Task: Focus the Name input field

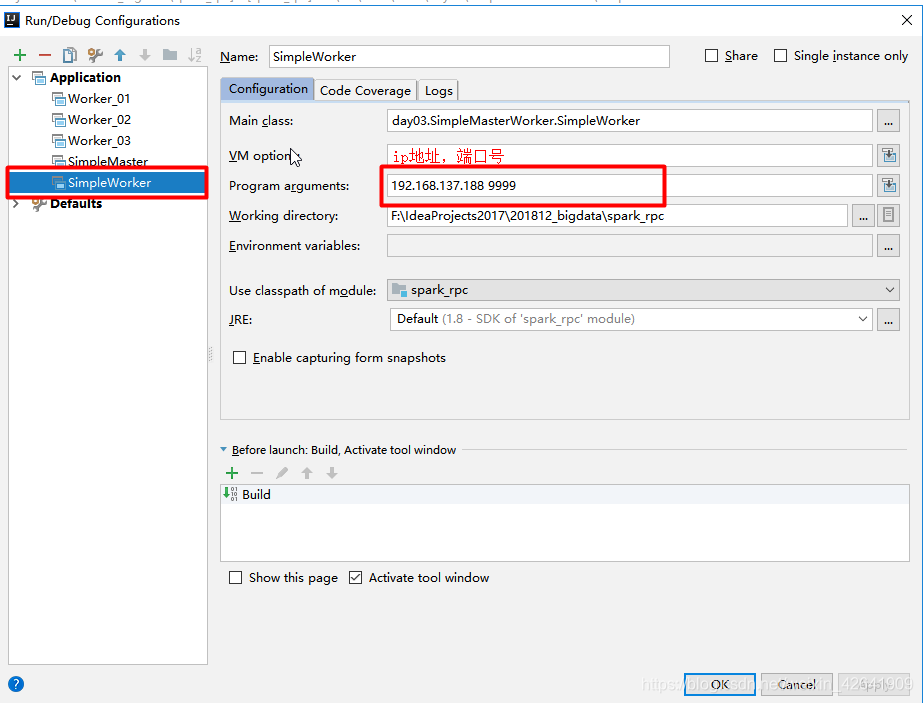Action: tap(469, 57)
